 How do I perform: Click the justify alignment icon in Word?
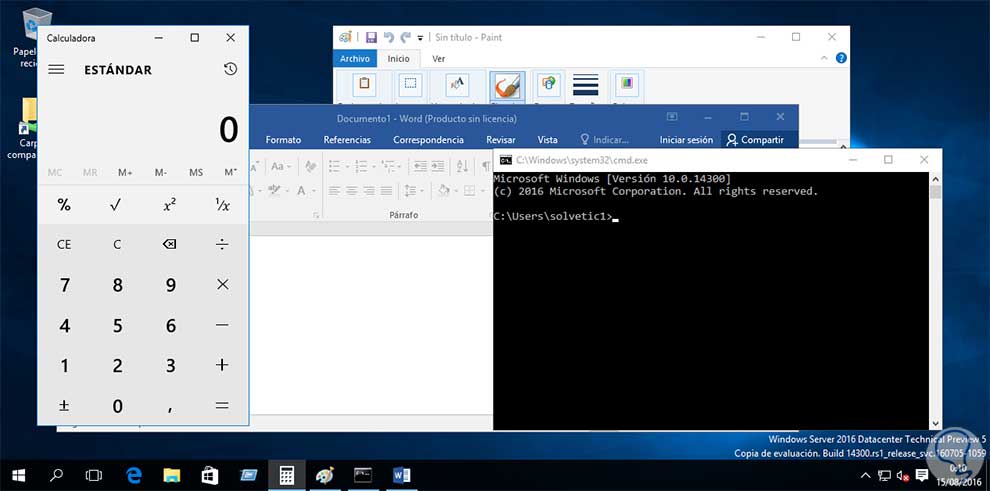[386, 191]
